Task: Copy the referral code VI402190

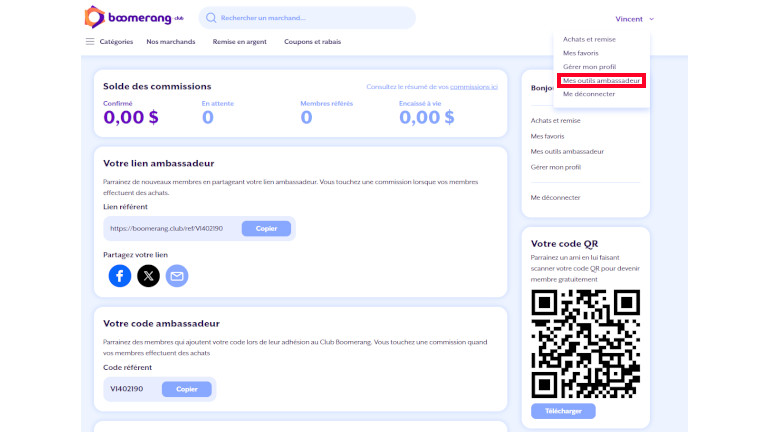Action: (x=186, y=388)
